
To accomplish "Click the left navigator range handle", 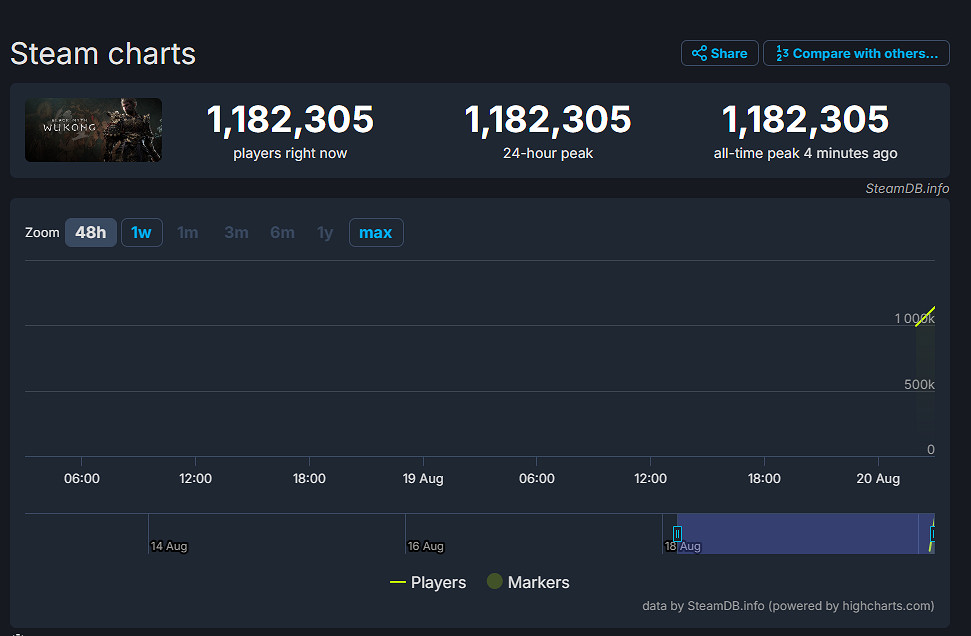I will click(x=677, y=533).
